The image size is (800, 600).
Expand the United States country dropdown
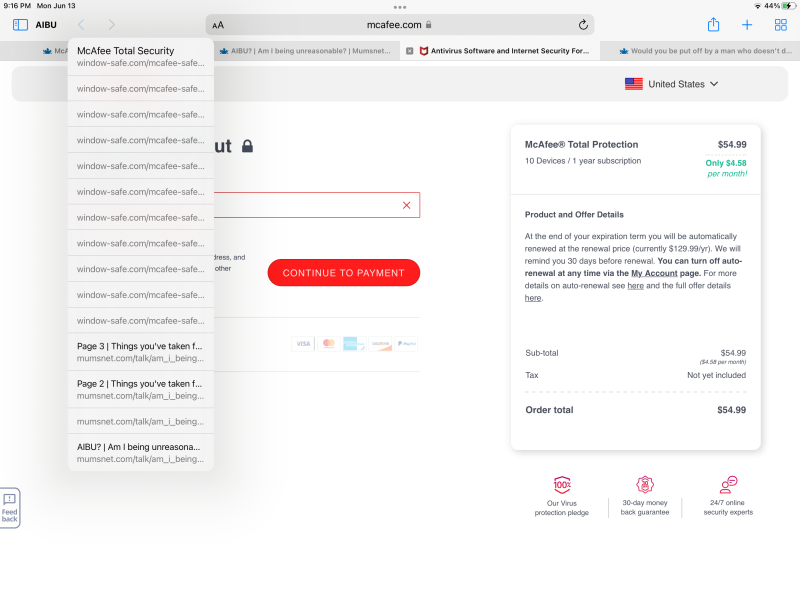(x=672, y=84)
